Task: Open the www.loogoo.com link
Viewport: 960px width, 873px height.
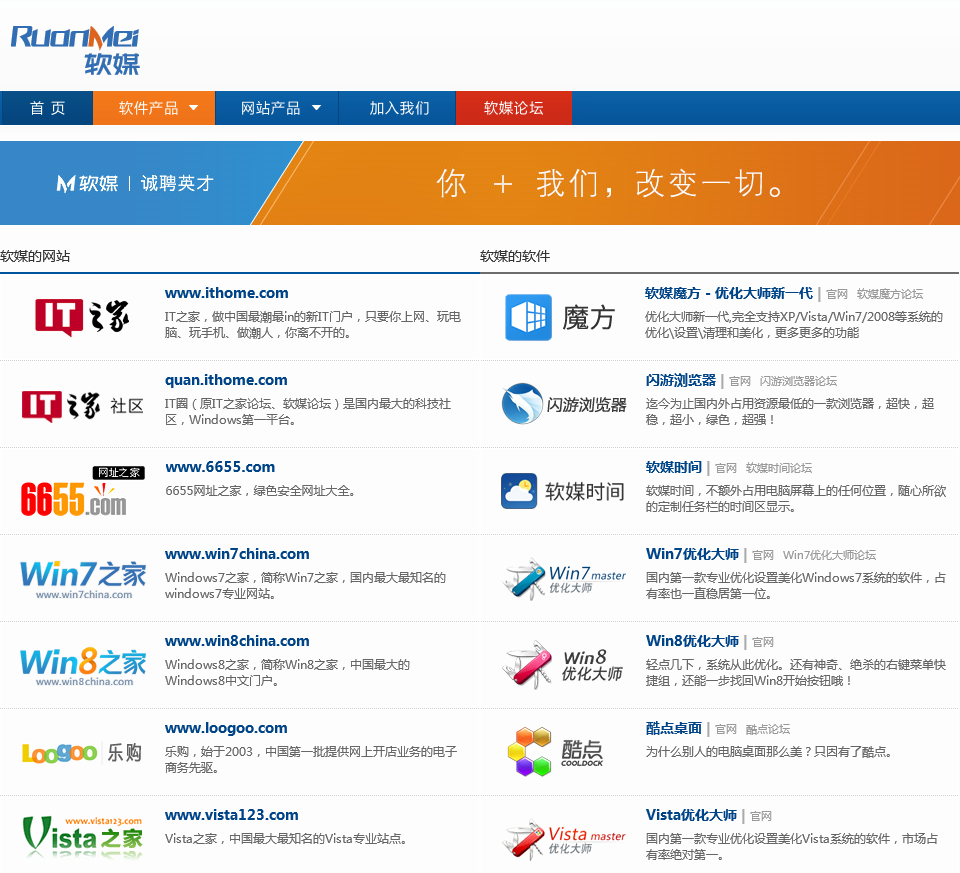Action: (x=226, y=728)
